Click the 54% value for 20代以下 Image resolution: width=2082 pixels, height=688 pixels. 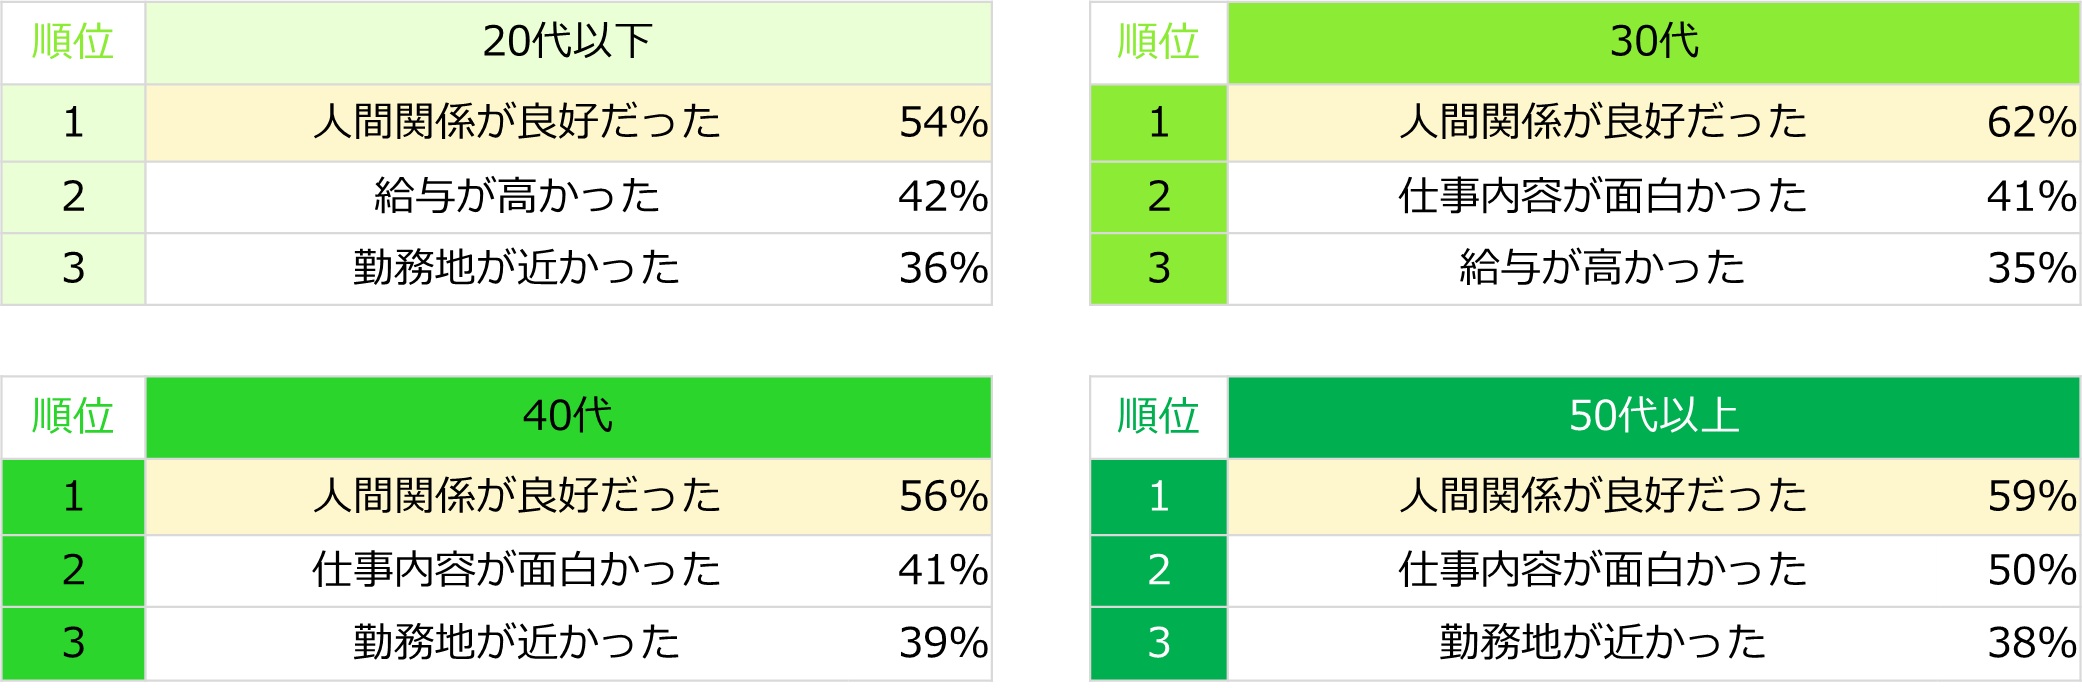tap(942, 123)
